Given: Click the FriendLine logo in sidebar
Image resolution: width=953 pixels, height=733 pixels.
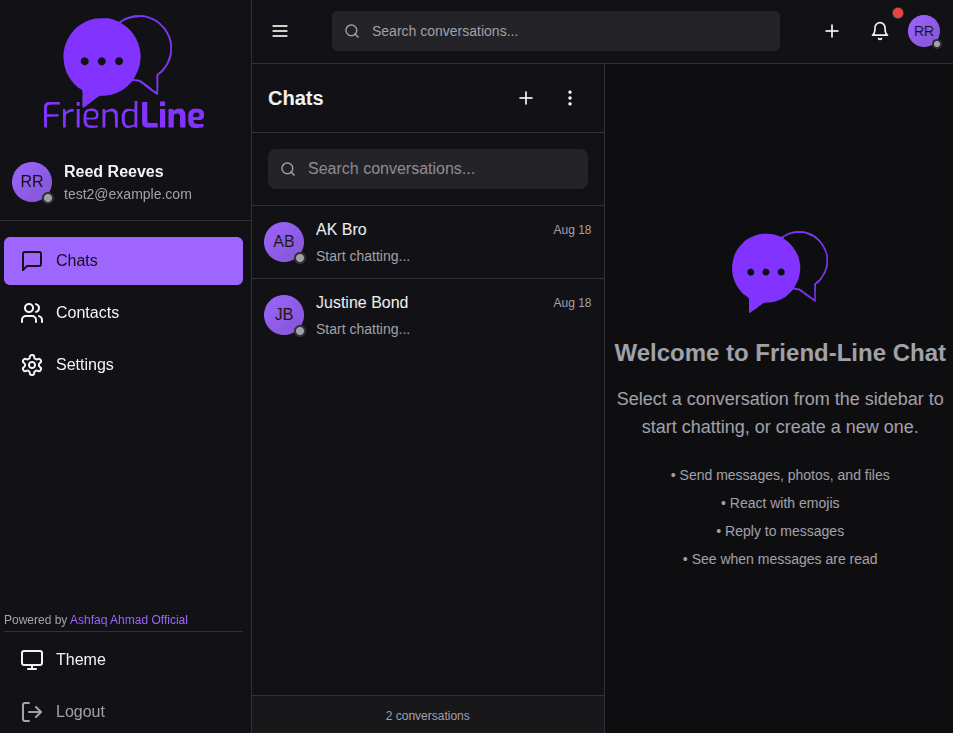Looking at the screenshot, I should coord(124,74).
